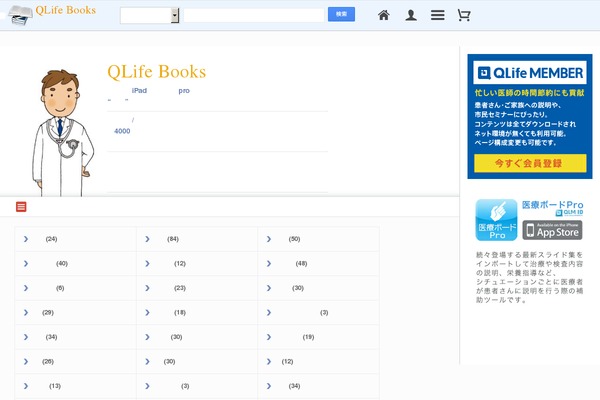Open the QLife MEMBER banner logo
This screenshot has height=400, width=600.
coord(530,73)
